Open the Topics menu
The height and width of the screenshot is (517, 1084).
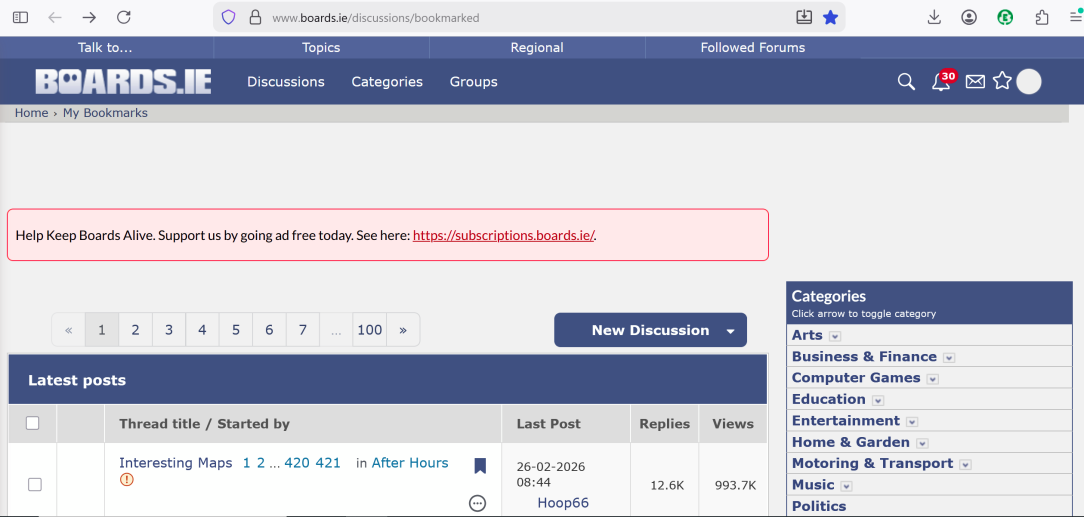click(x=321, y=48)
